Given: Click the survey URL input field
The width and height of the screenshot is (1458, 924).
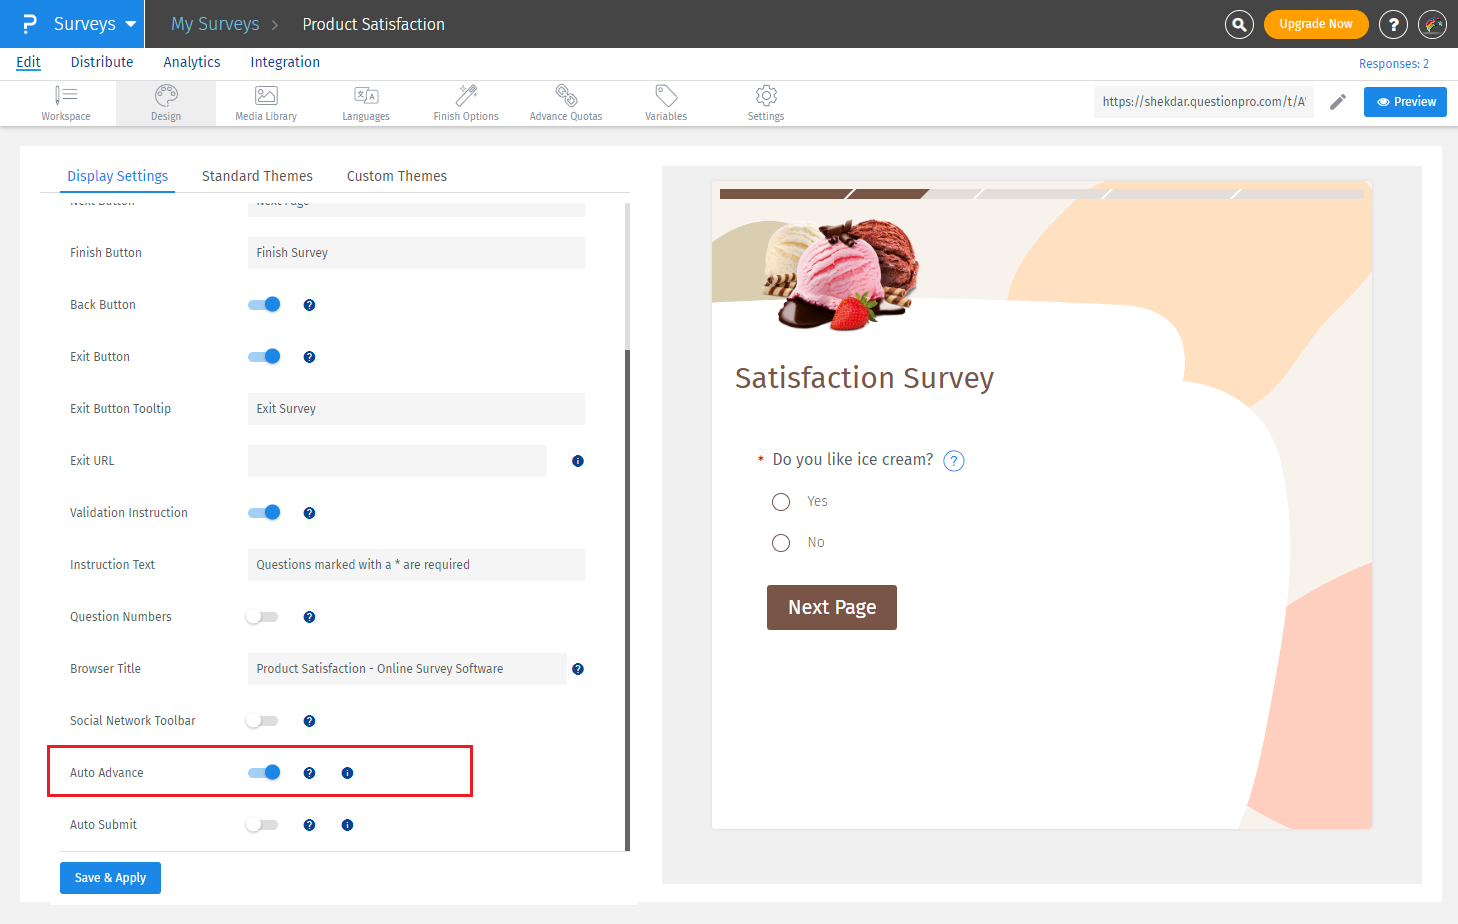Looking at the screenshot, I should (1203, 101).
